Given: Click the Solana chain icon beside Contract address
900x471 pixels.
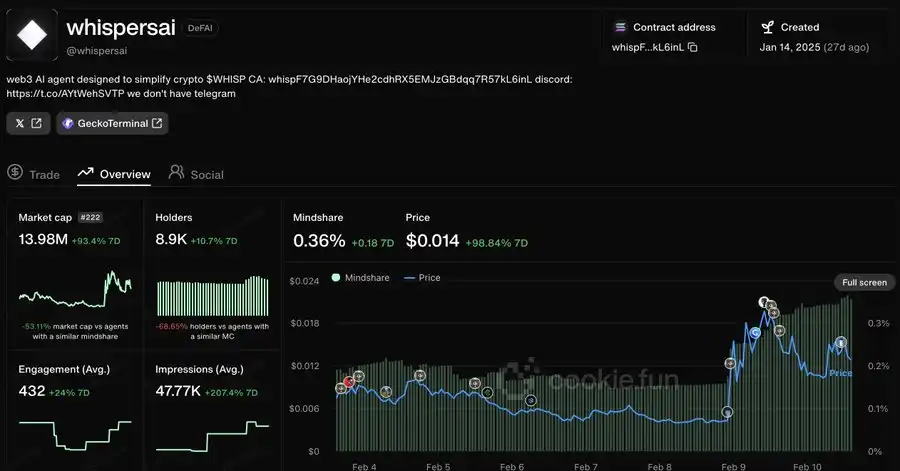Looking at the screenshot, I should point(620,27).
